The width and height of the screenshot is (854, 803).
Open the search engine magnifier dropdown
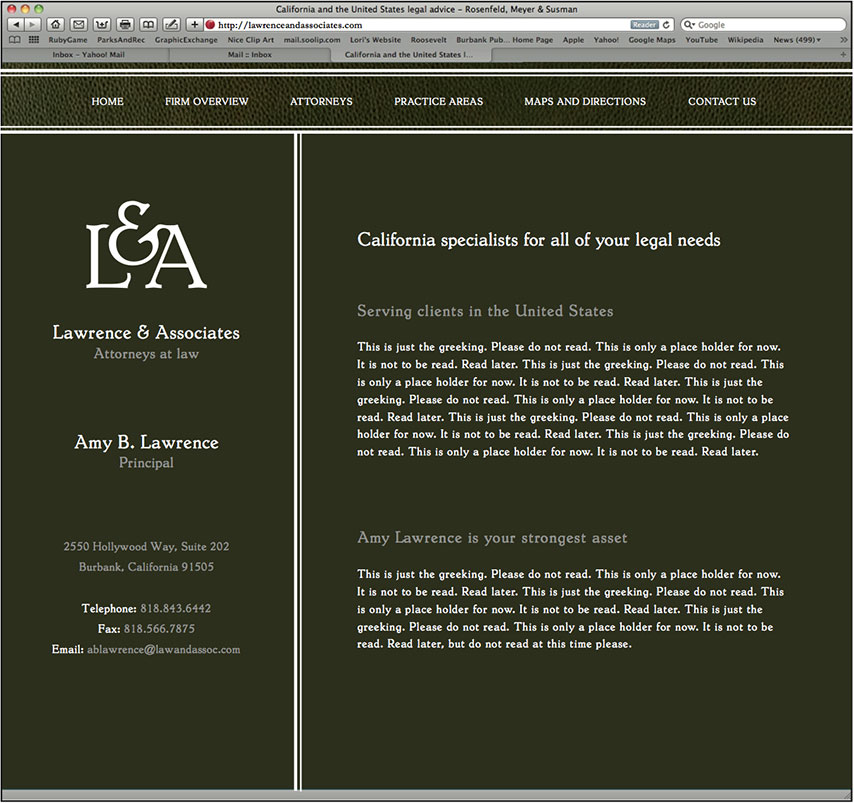(x=690, y=24)
